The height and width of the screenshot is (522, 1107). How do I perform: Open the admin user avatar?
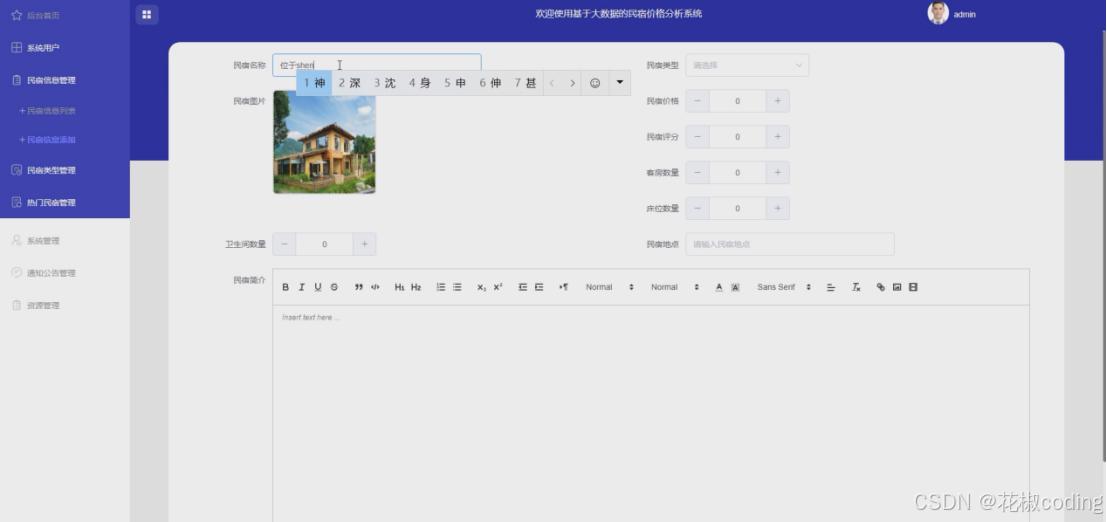938,13
